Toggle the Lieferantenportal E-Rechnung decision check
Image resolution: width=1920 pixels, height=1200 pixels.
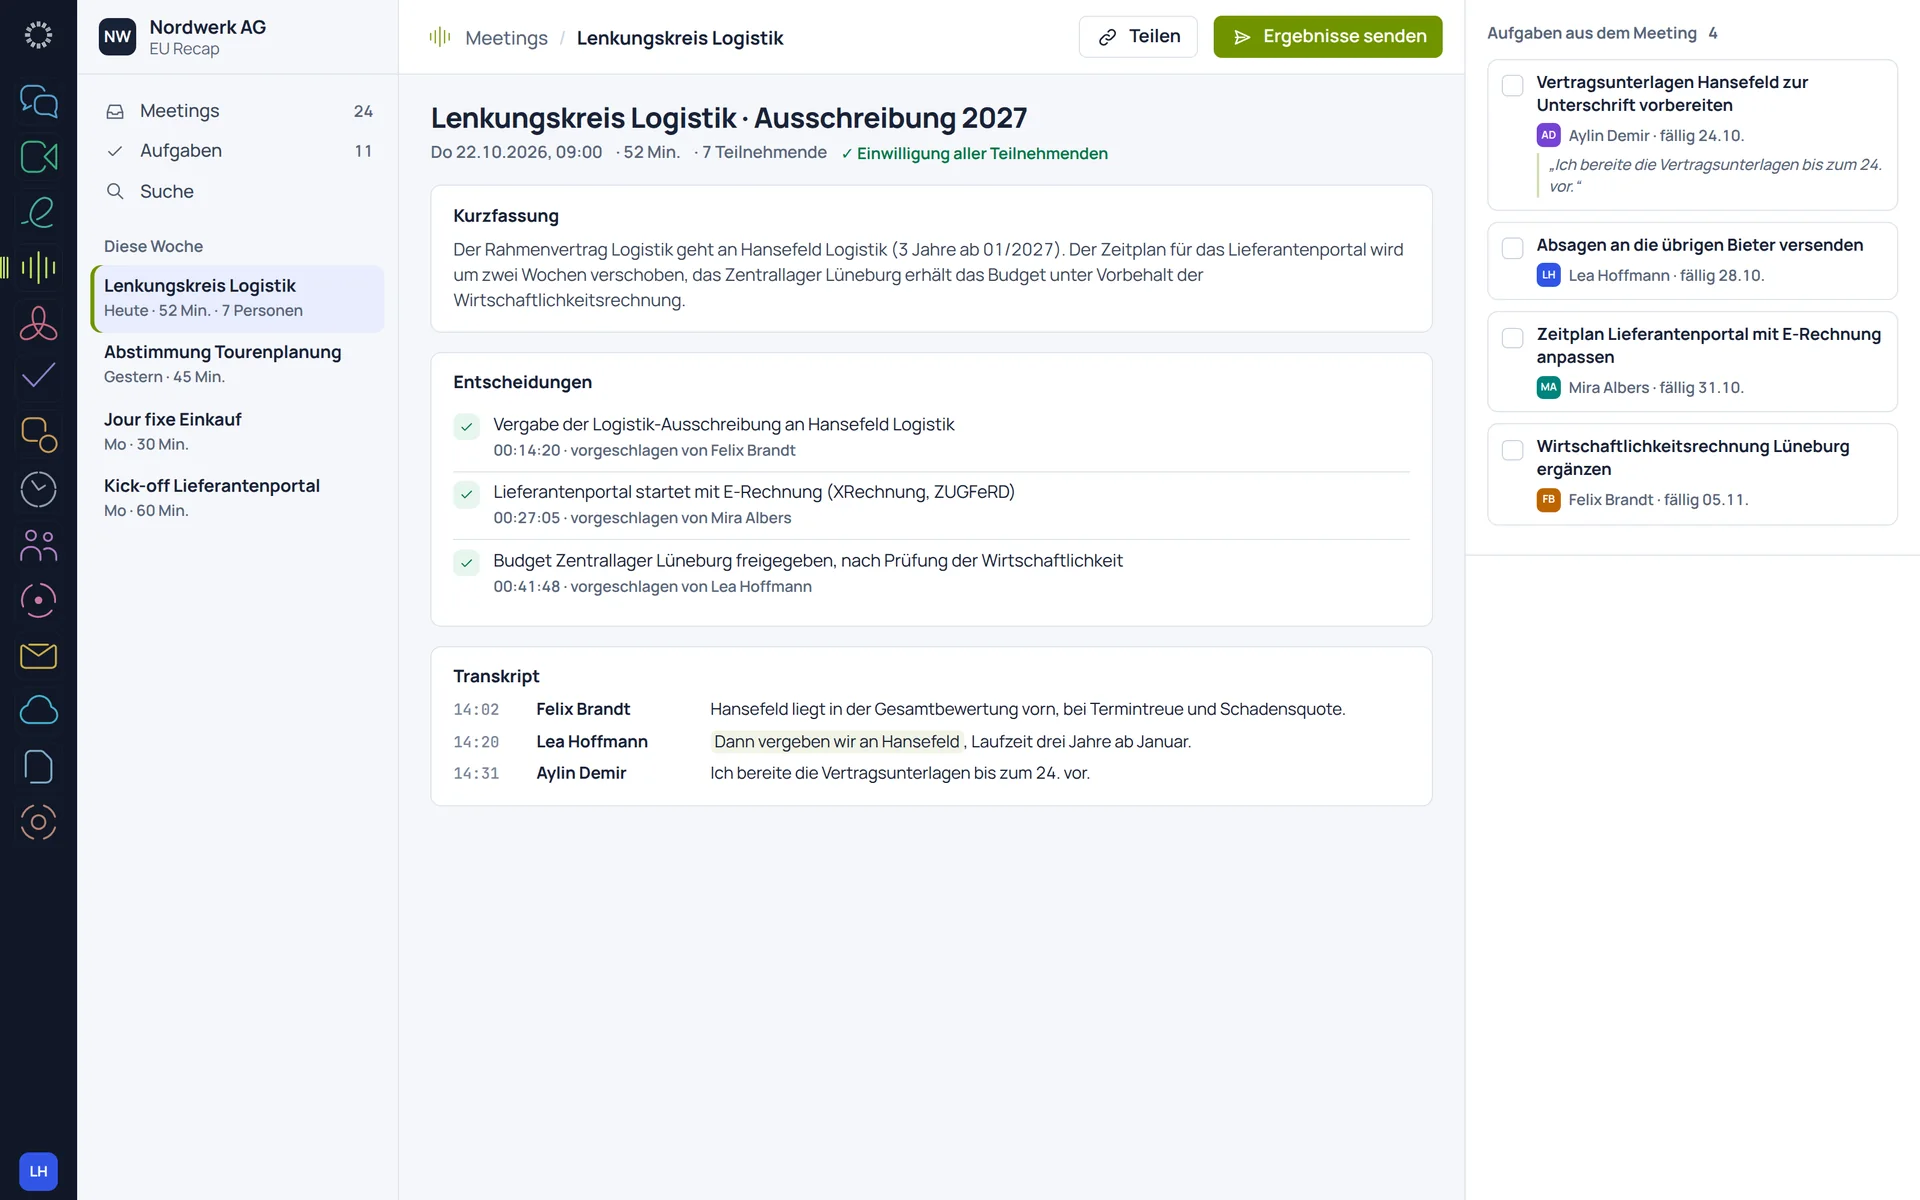[x=466, y=495]
